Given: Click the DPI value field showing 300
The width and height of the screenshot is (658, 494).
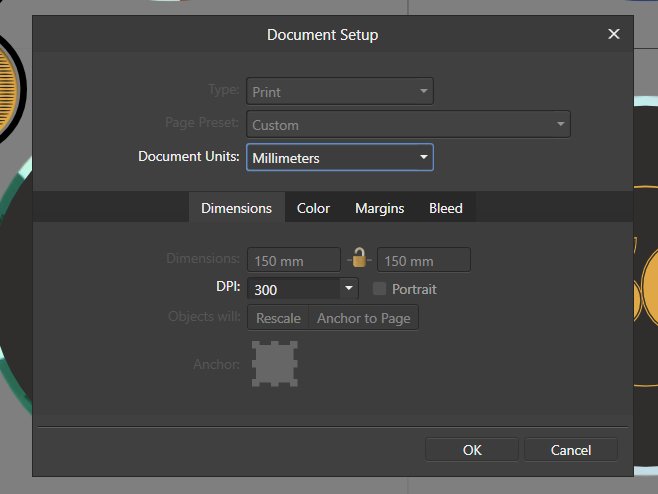Looking at the screenshot, I should 294,288.
